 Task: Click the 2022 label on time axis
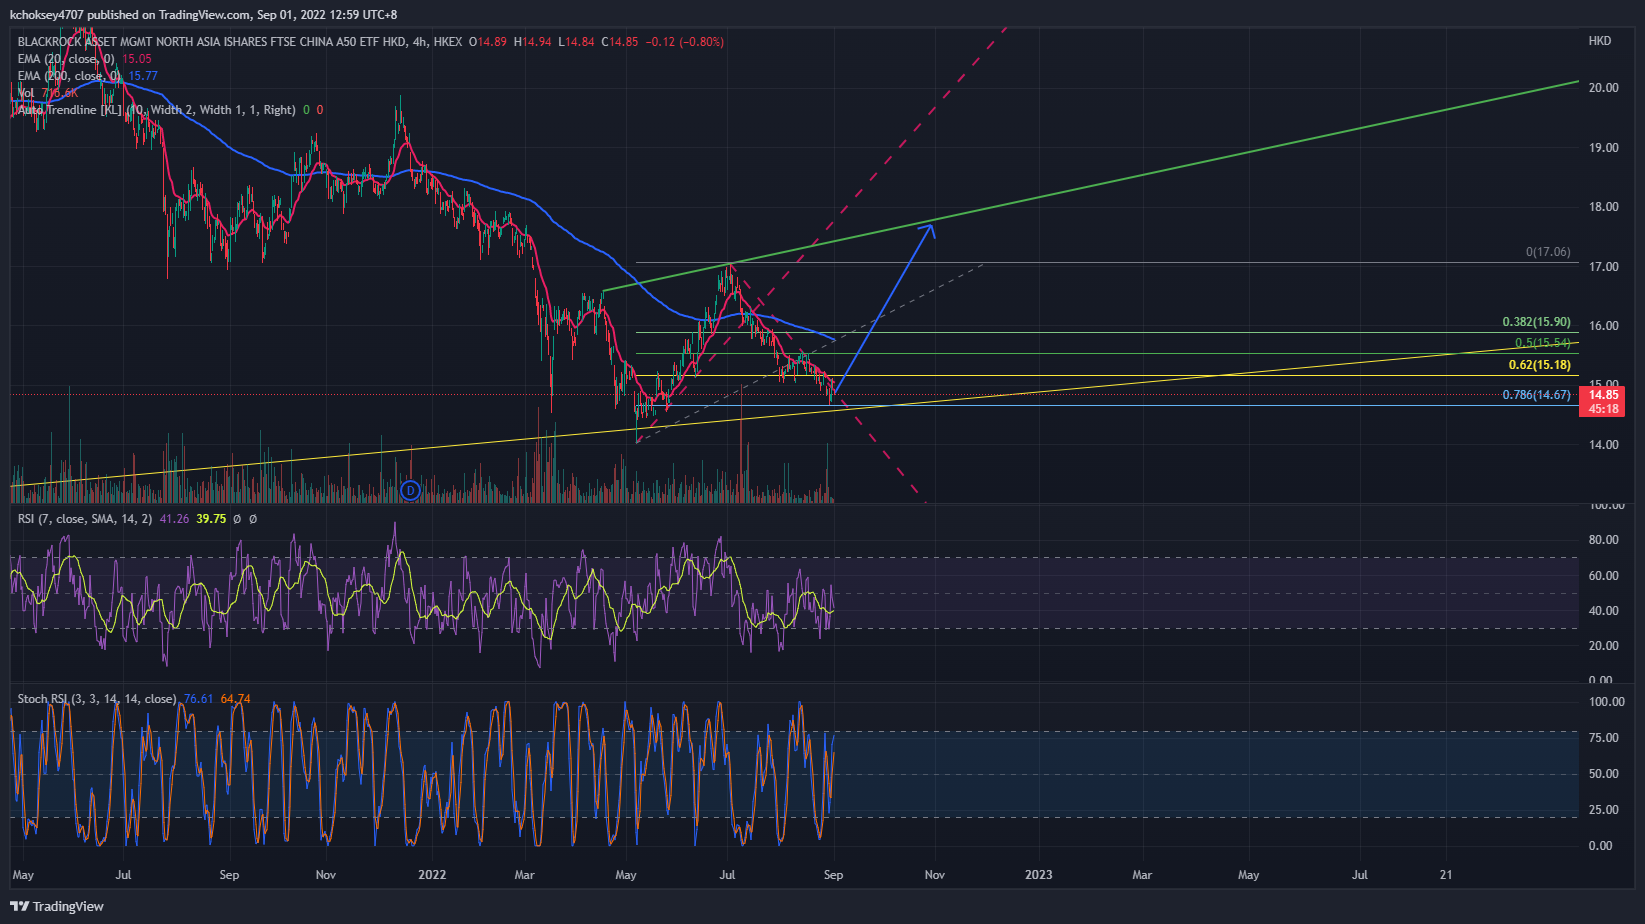pos(432,875)
